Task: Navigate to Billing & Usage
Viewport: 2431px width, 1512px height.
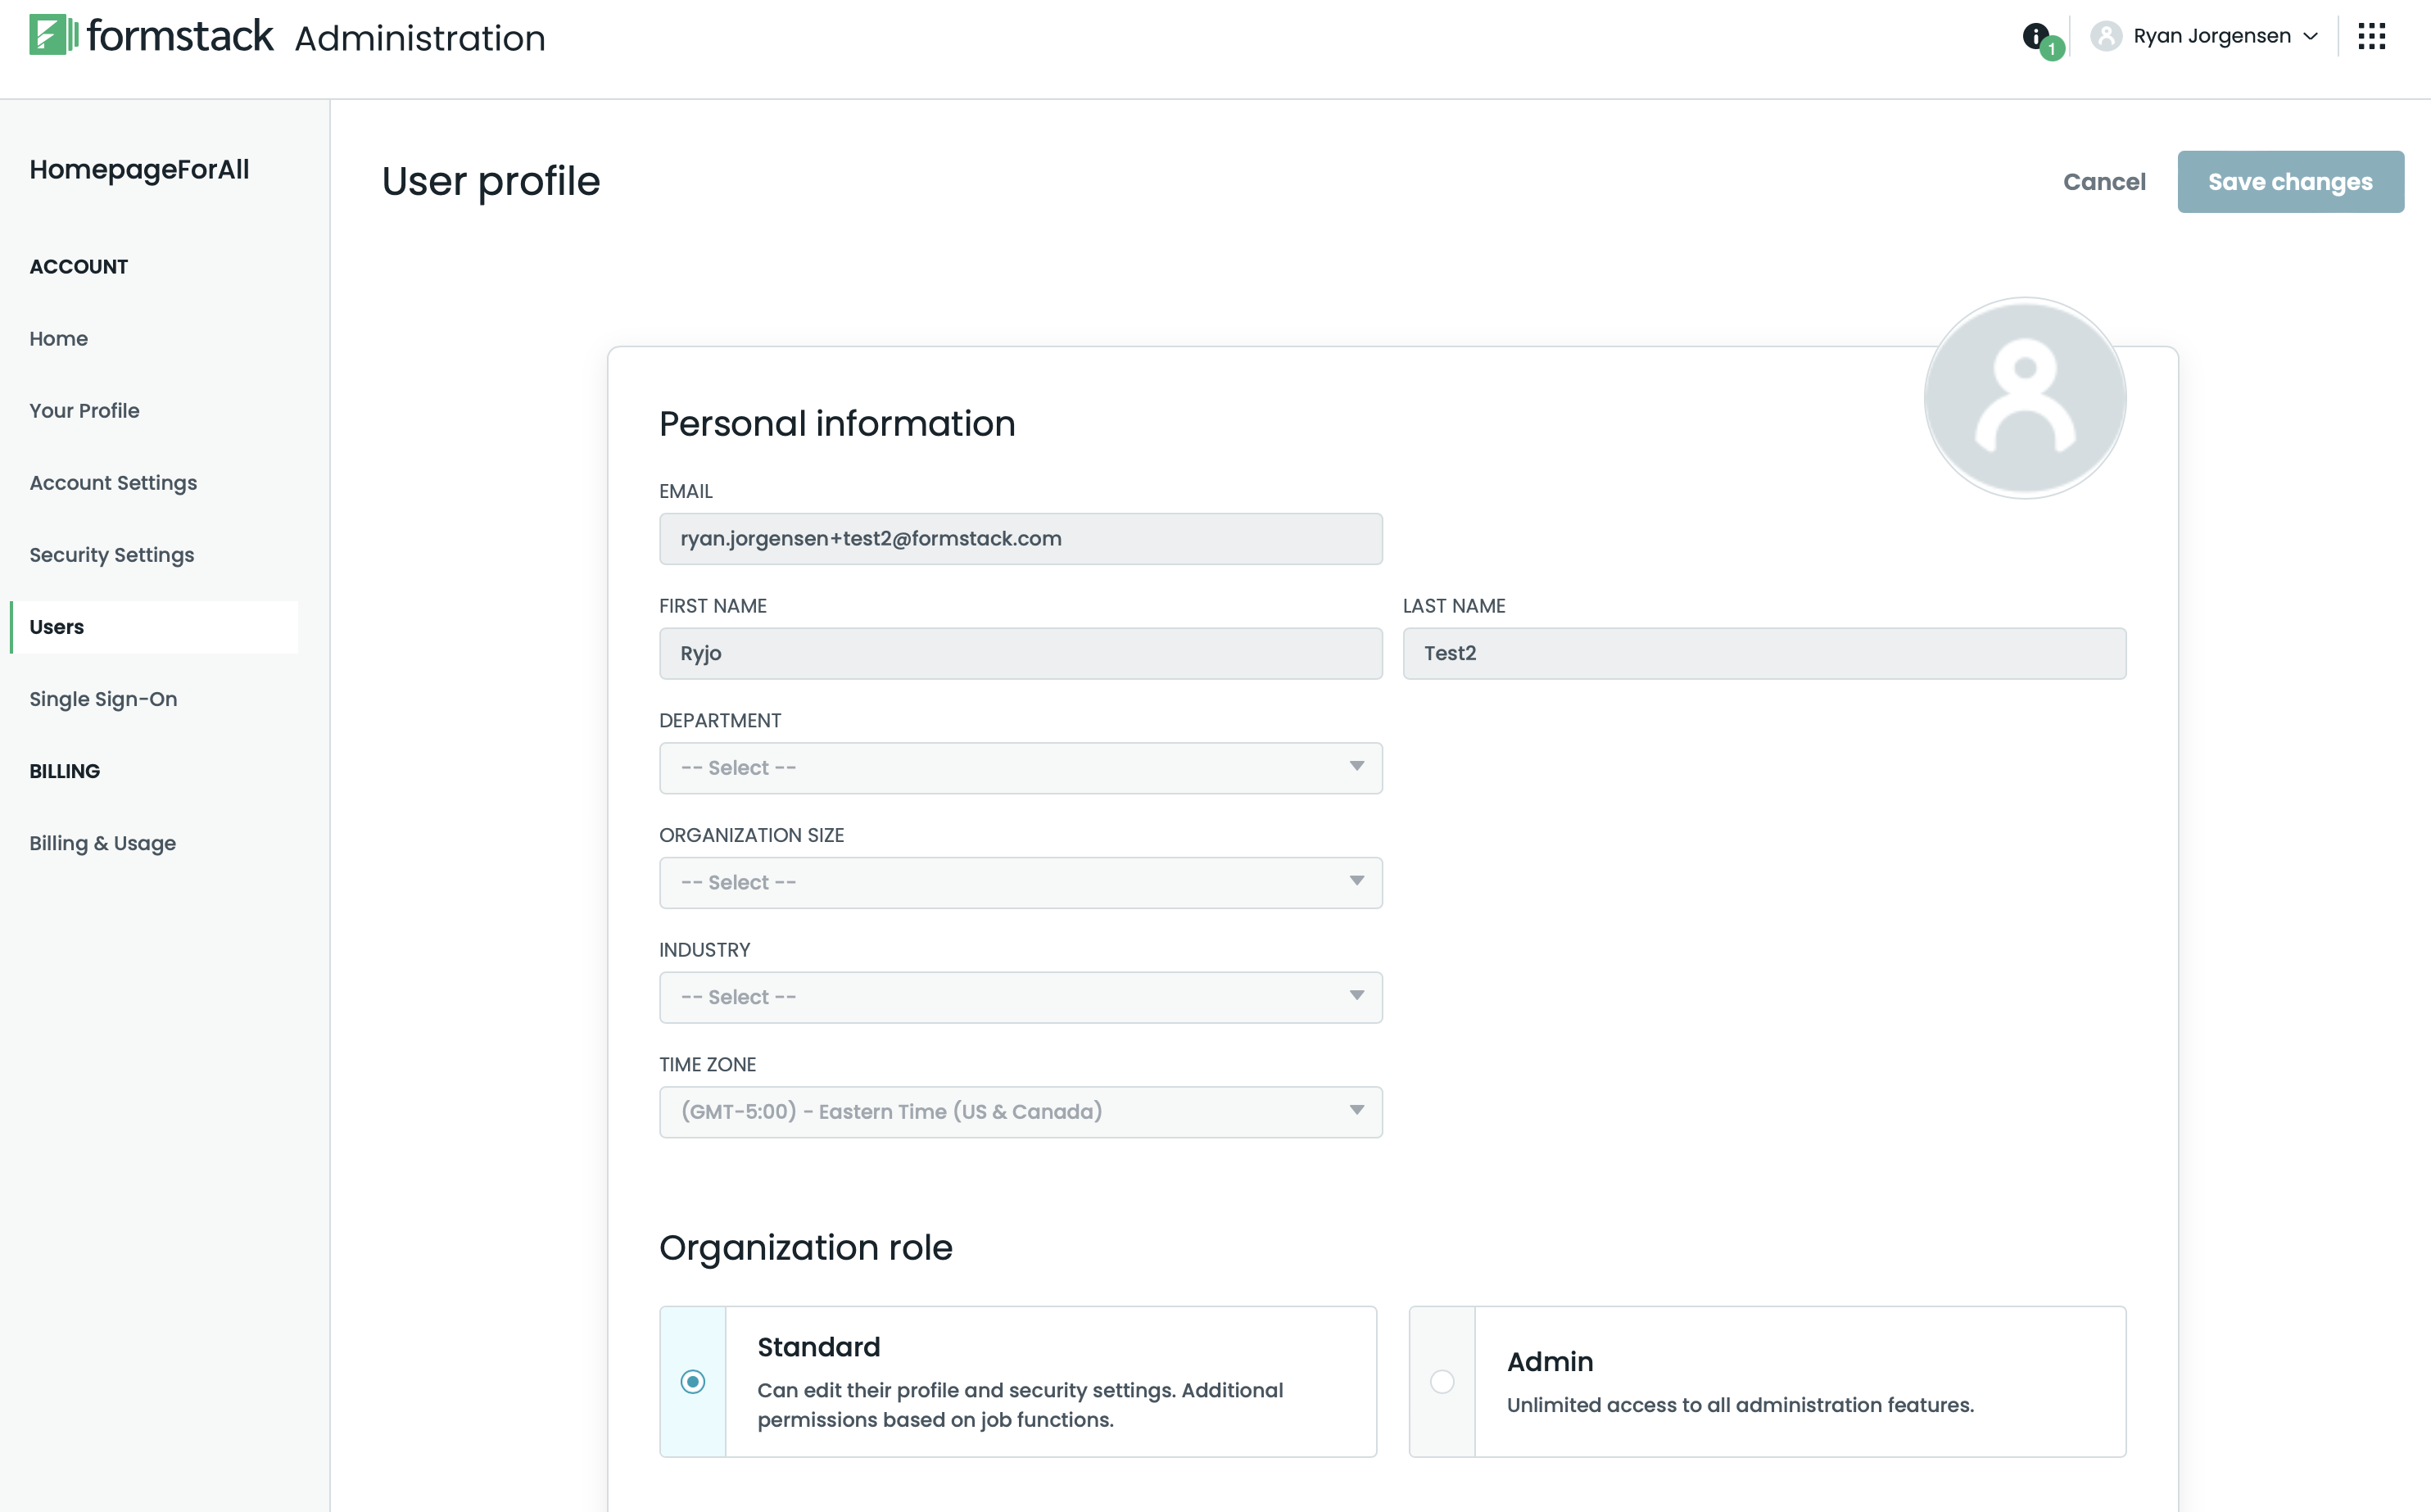Action: 103,843
